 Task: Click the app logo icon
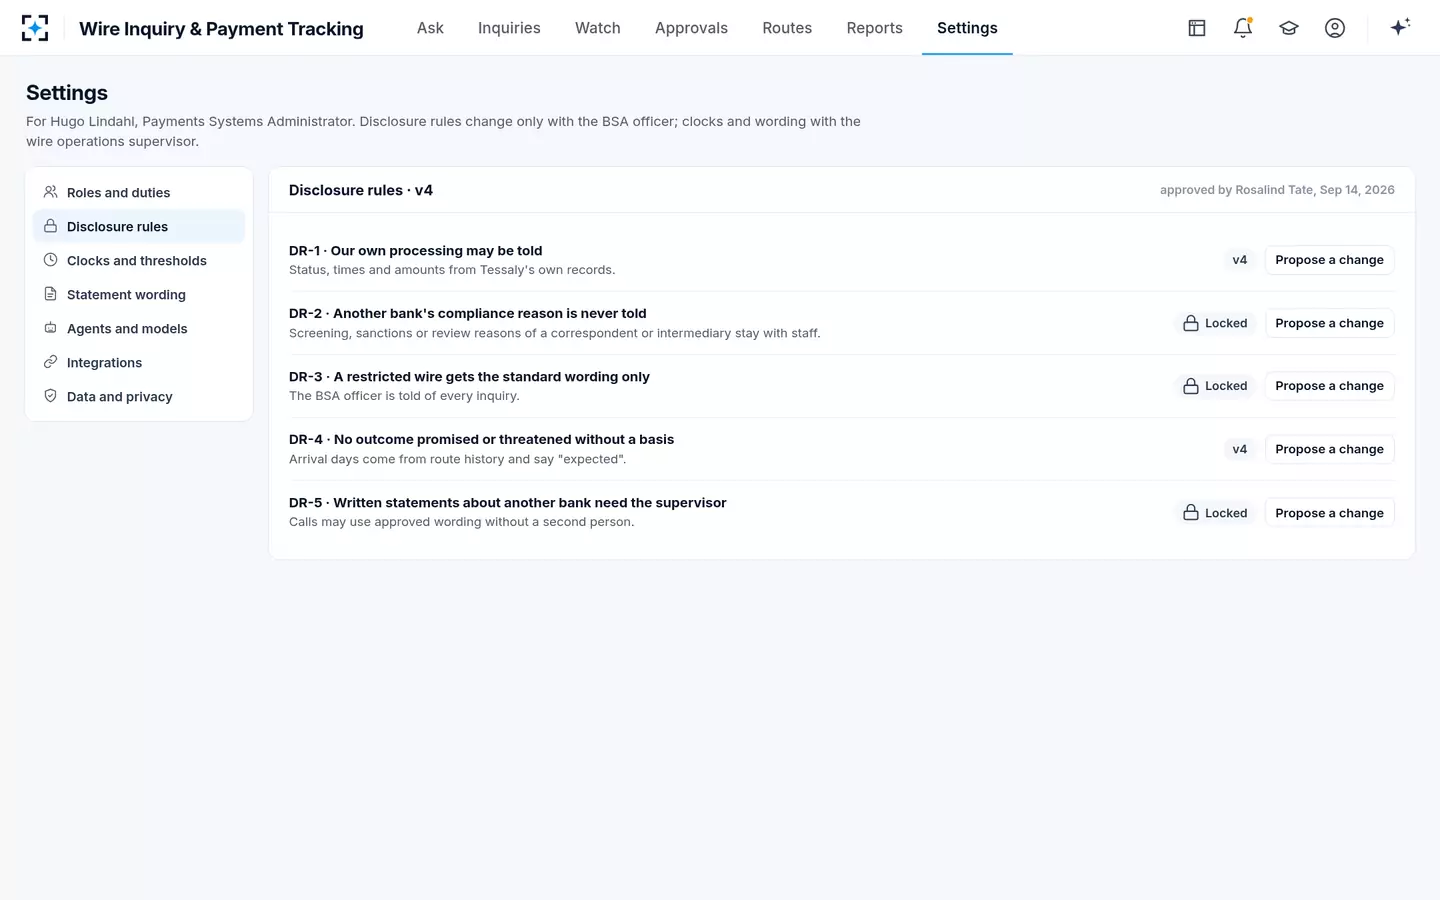coord(35,28)
